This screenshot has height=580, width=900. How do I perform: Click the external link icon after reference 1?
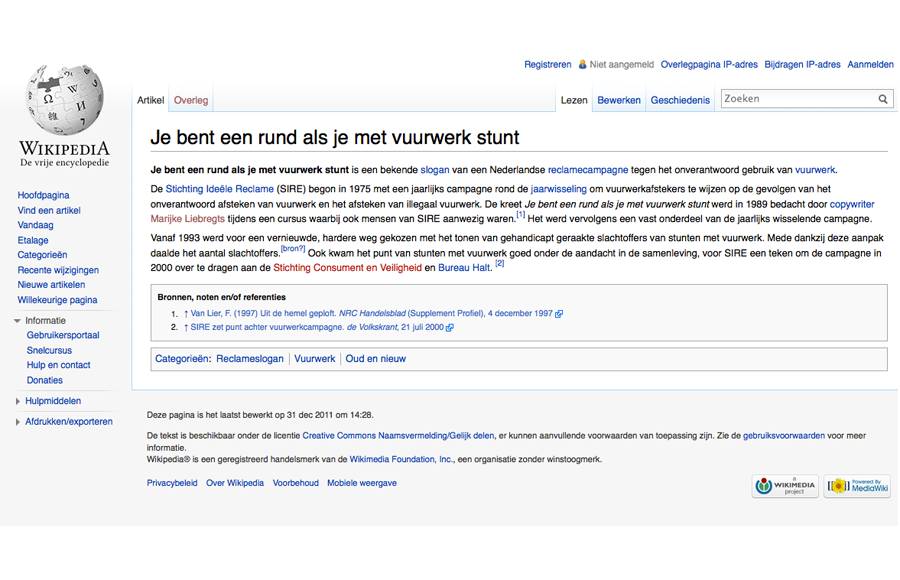558,314
